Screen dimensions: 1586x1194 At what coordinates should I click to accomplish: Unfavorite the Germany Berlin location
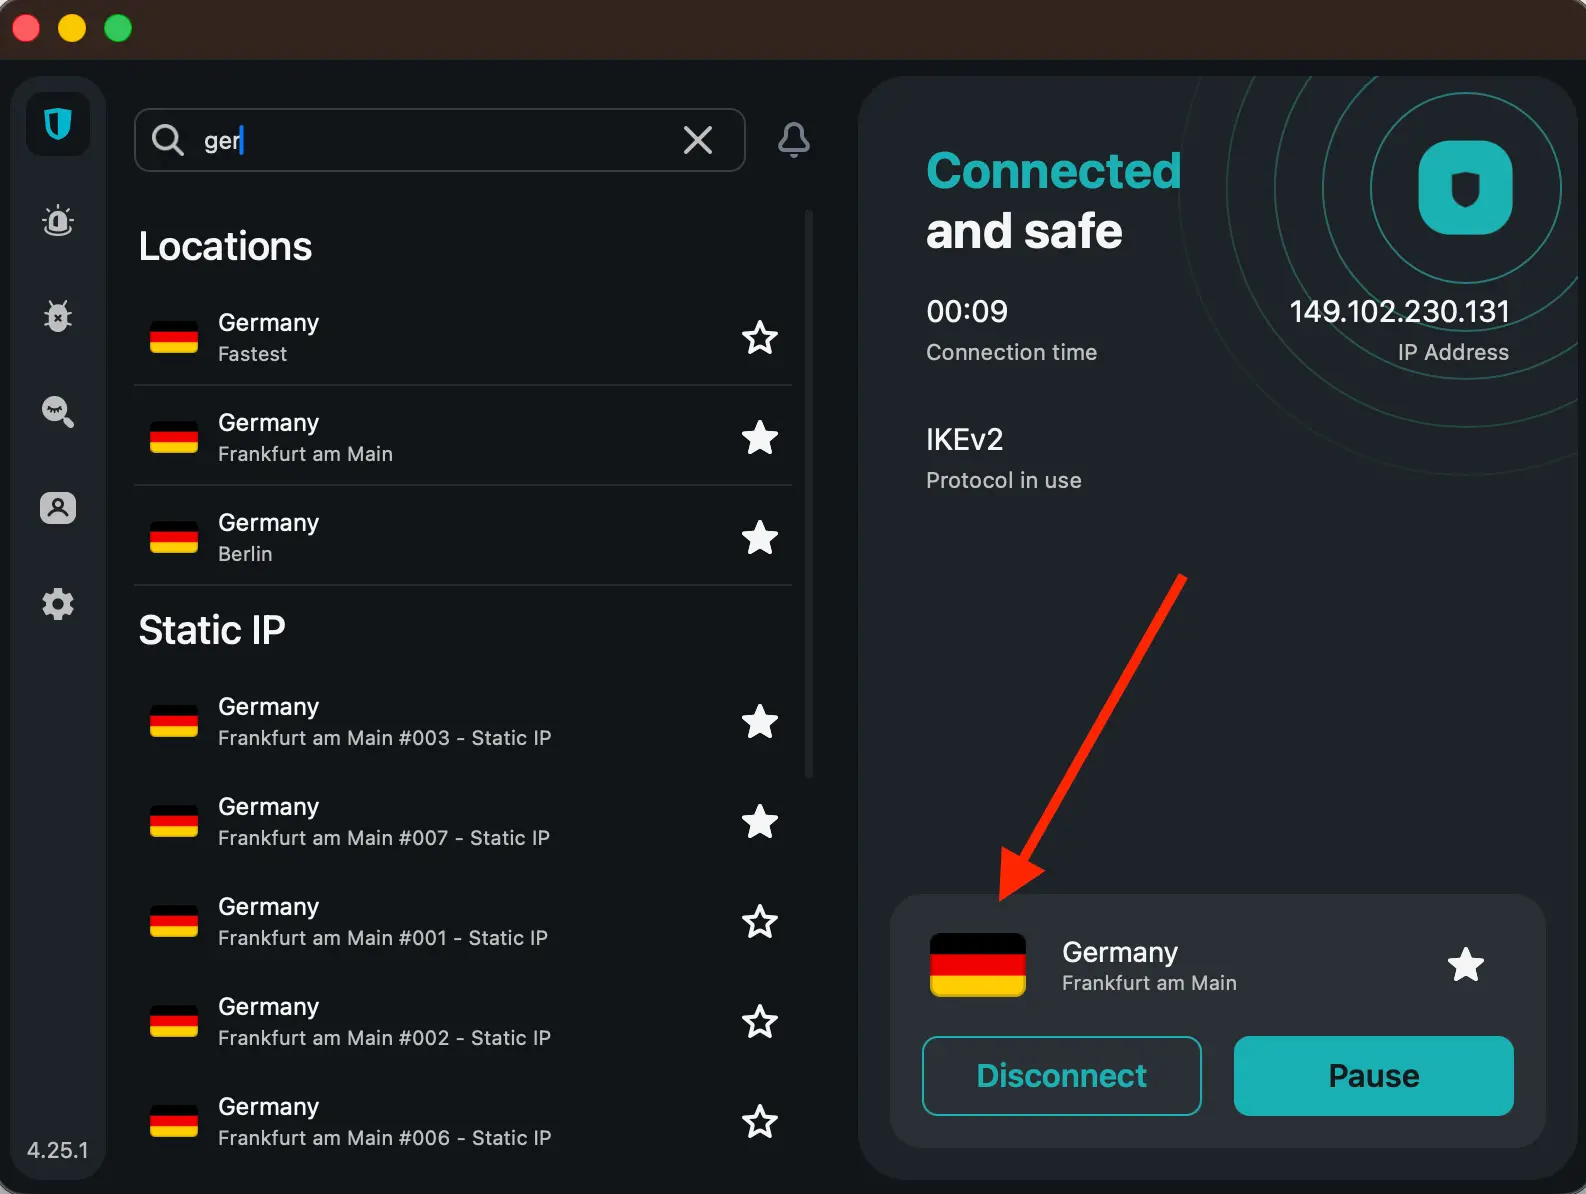(760, 538)
